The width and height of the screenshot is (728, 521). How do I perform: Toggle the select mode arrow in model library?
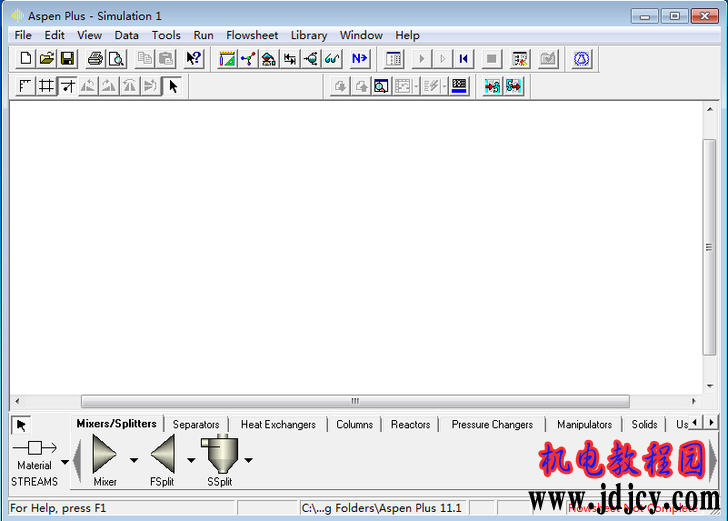point(21,425)
